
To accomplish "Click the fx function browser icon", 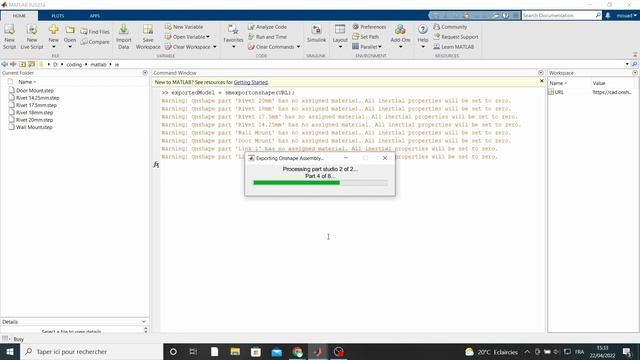I will tap(156, 164).
